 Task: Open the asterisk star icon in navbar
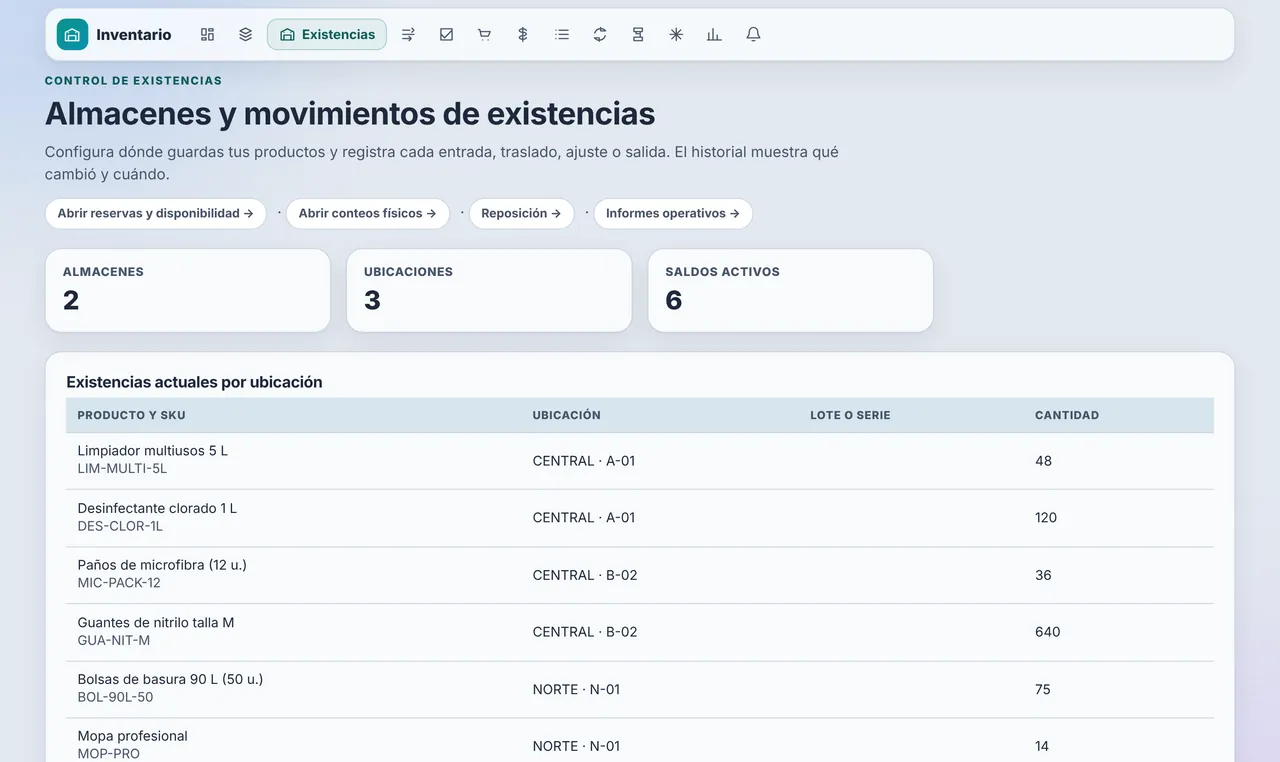tap(676, 34)
